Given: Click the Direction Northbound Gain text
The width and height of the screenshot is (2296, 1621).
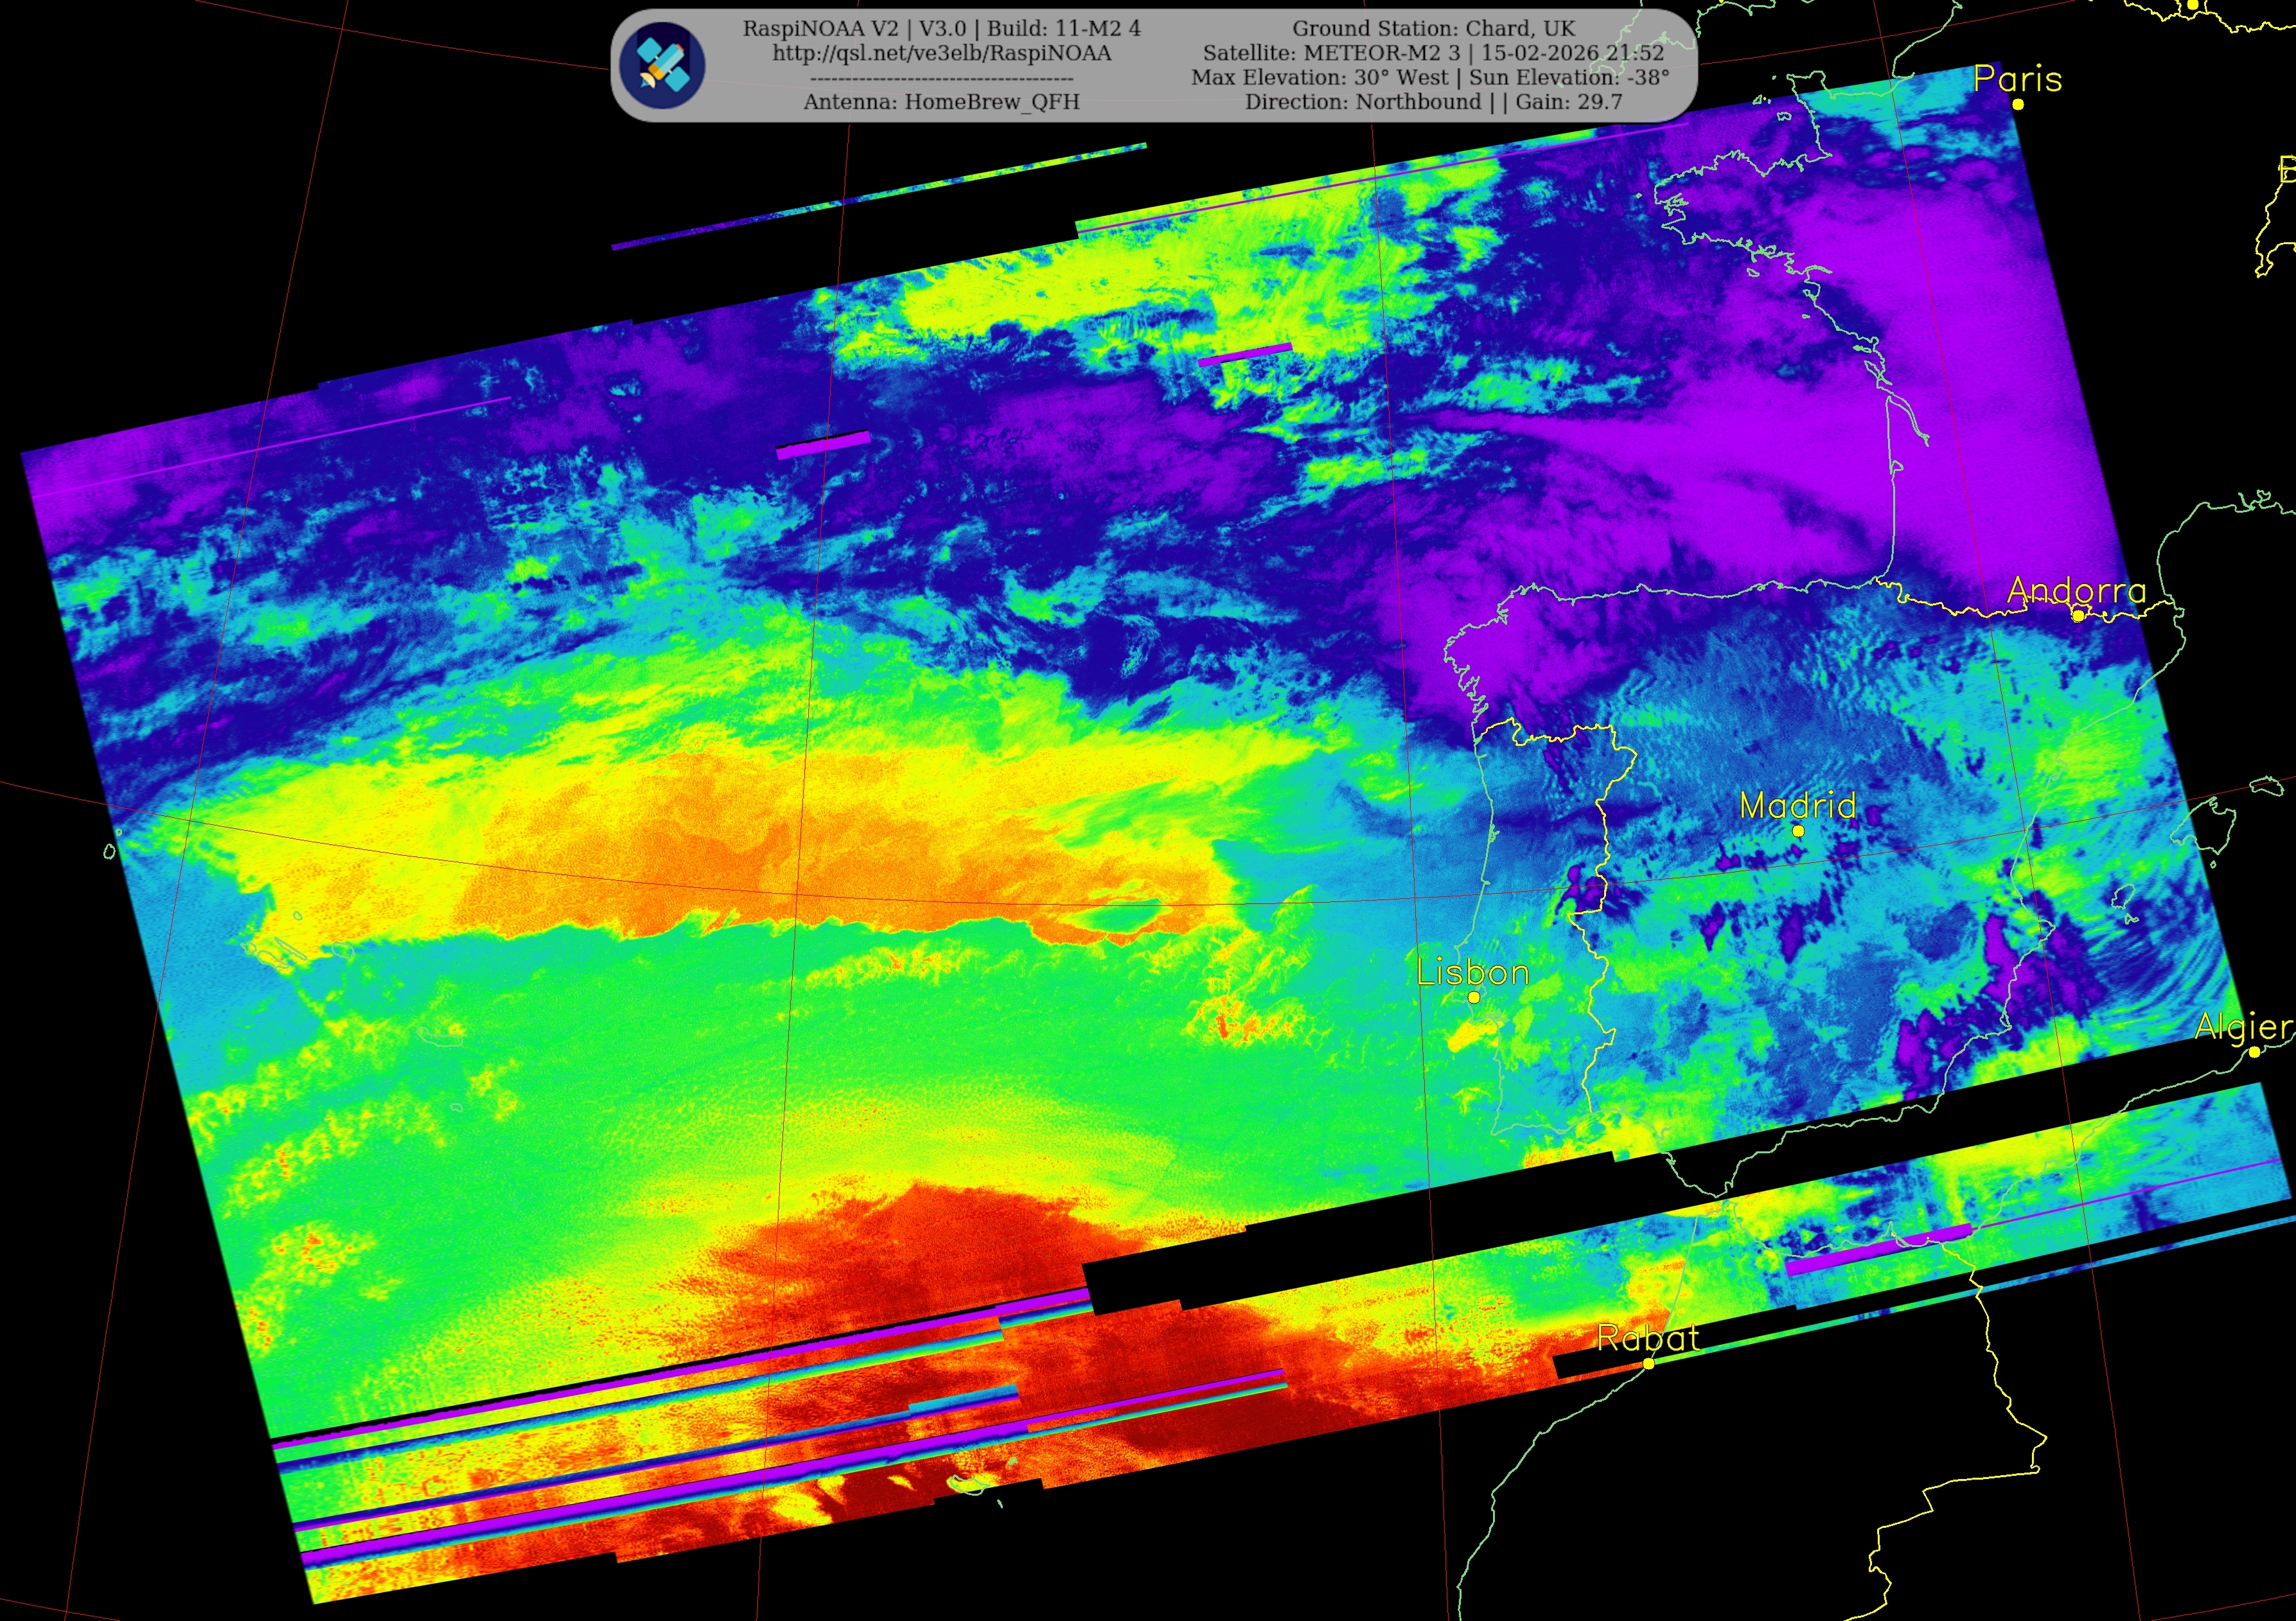Looking at the screenshot, I should (x=1433, y=101).
